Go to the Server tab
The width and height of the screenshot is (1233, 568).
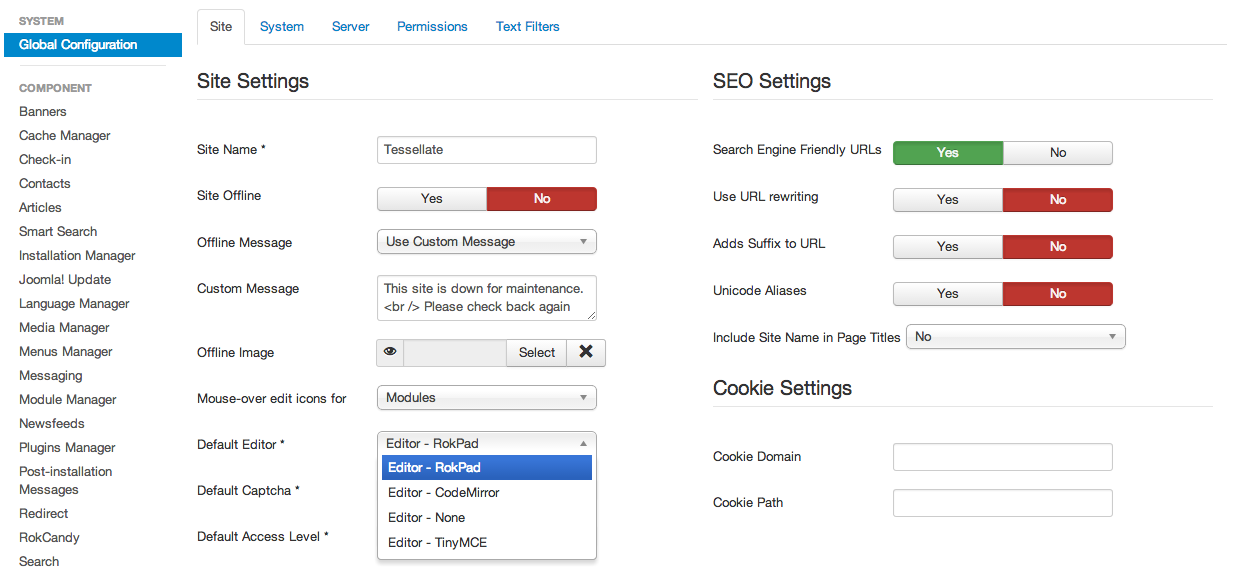350,27
